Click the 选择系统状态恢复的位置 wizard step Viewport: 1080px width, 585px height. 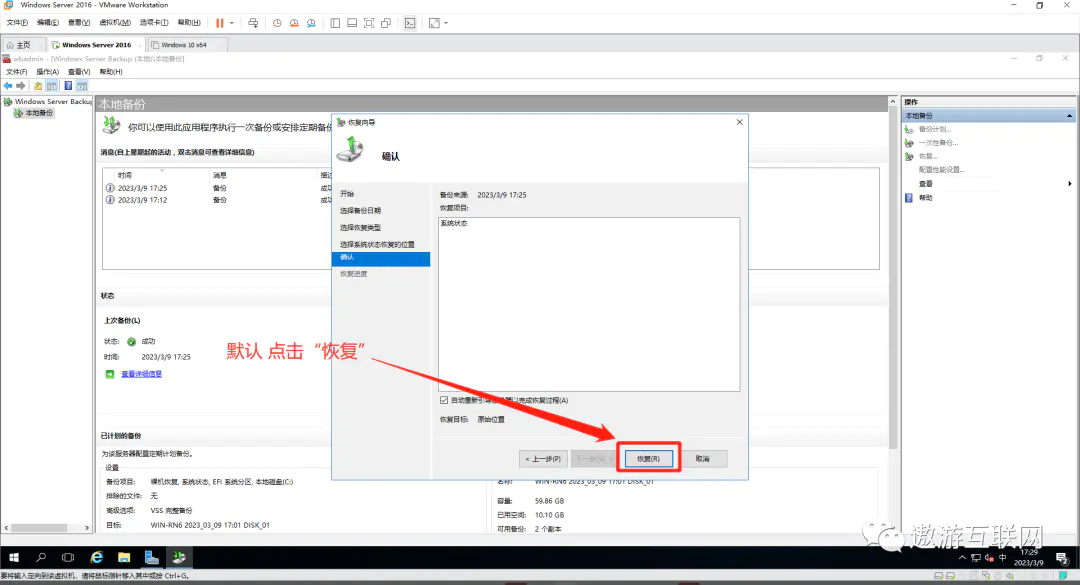(377, 244)
